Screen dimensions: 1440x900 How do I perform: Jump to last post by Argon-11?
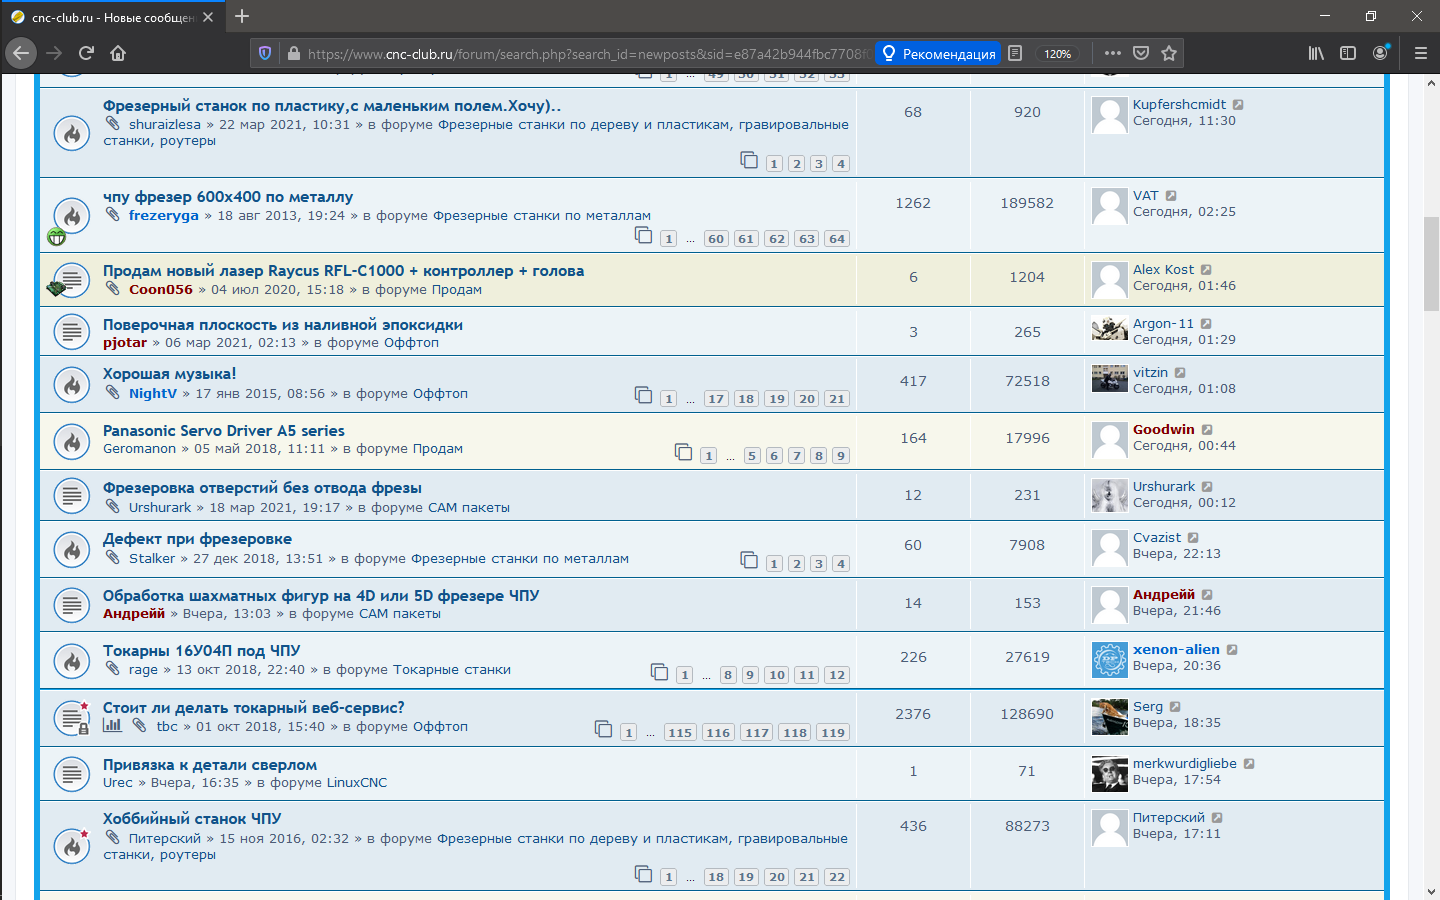tap(1206, 324)
